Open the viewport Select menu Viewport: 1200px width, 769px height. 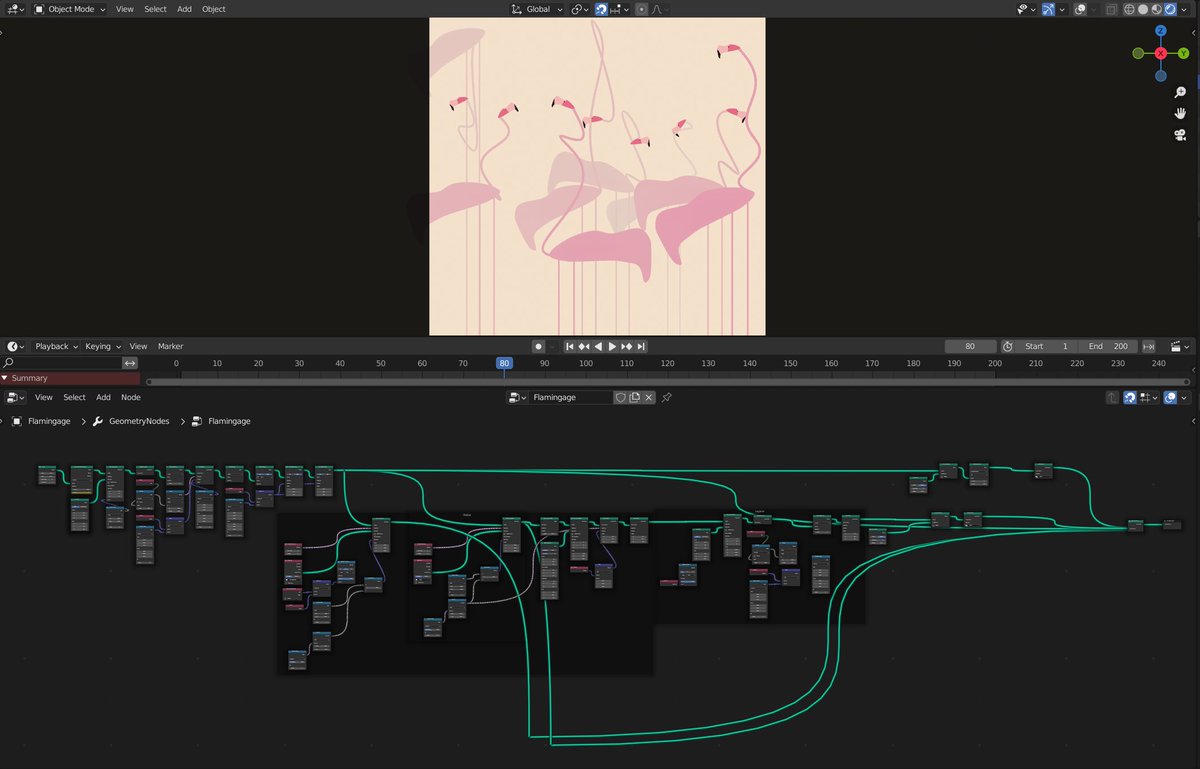point(155,9)
